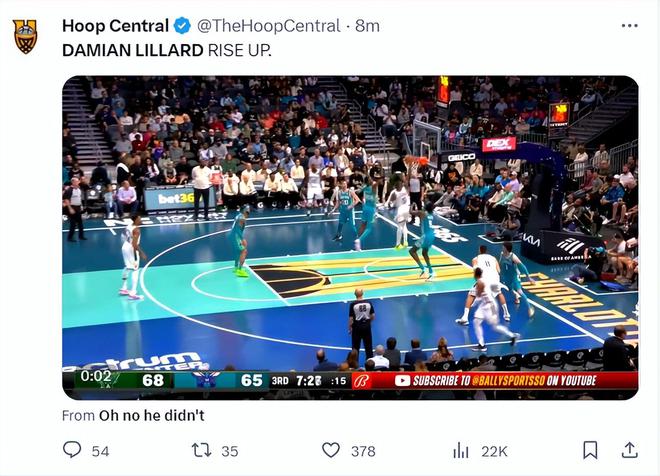
Task: Bookmark this Hoop Central tweet
Action: tap(590, 450)
